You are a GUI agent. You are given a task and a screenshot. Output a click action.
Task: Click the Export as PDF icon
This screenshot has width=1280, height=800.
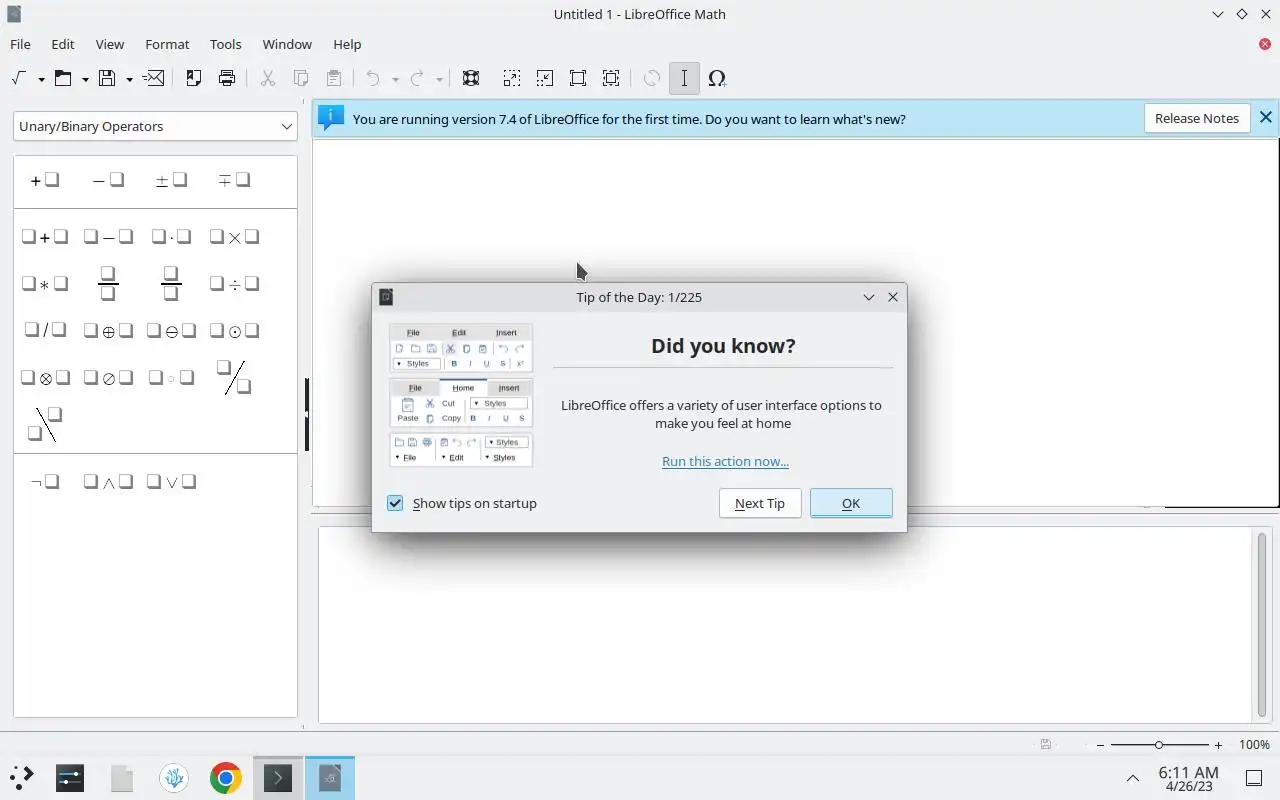point(194,78)
